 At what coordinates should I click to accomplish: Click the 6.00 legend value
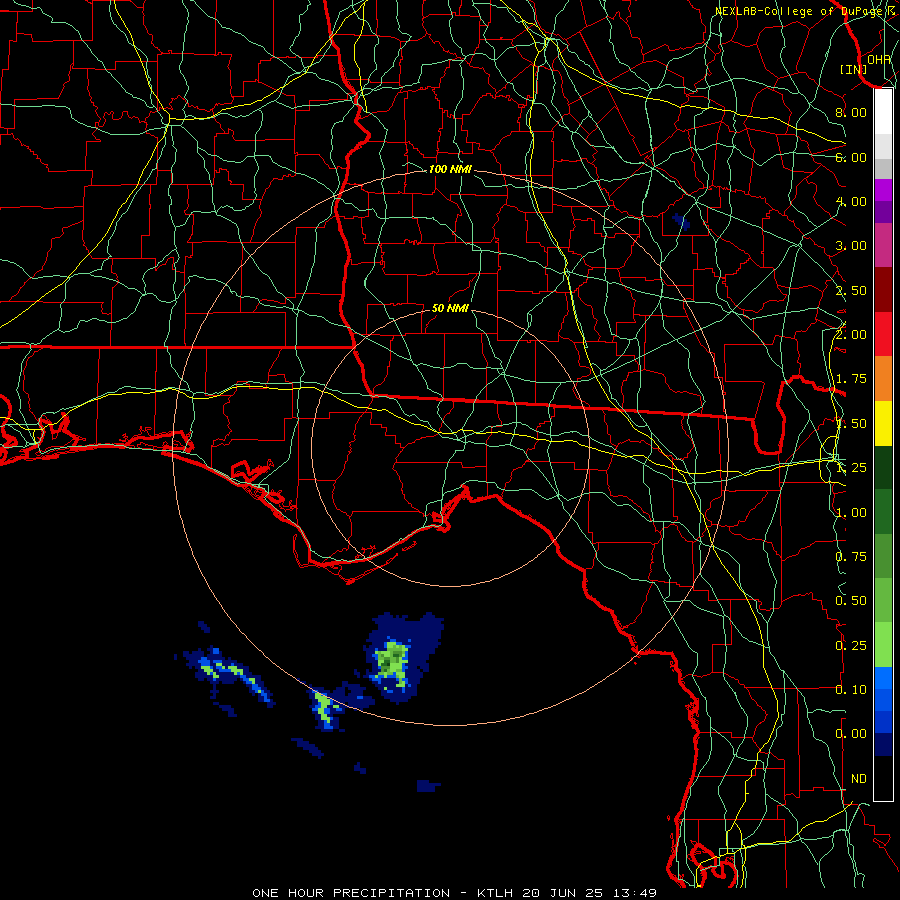(x=851, y=157)
